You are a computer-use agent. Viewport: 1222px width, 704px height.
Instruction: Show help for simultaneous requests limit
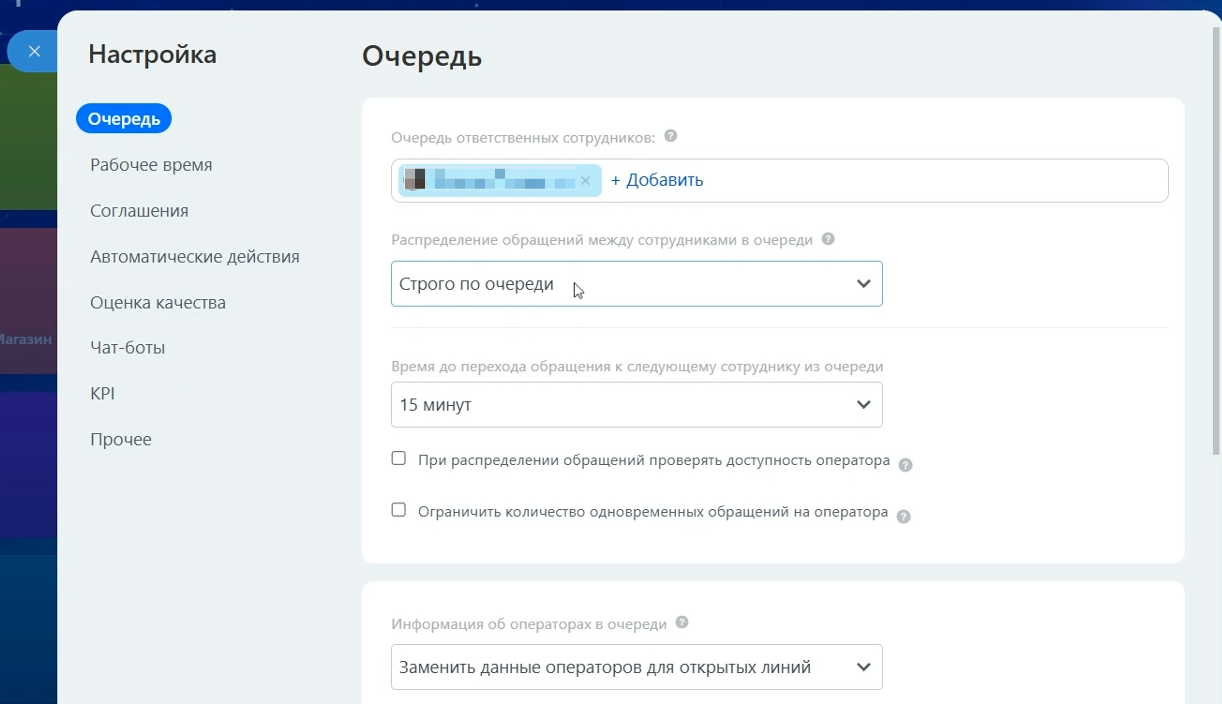pyautogui.click(x=903, y=517)
